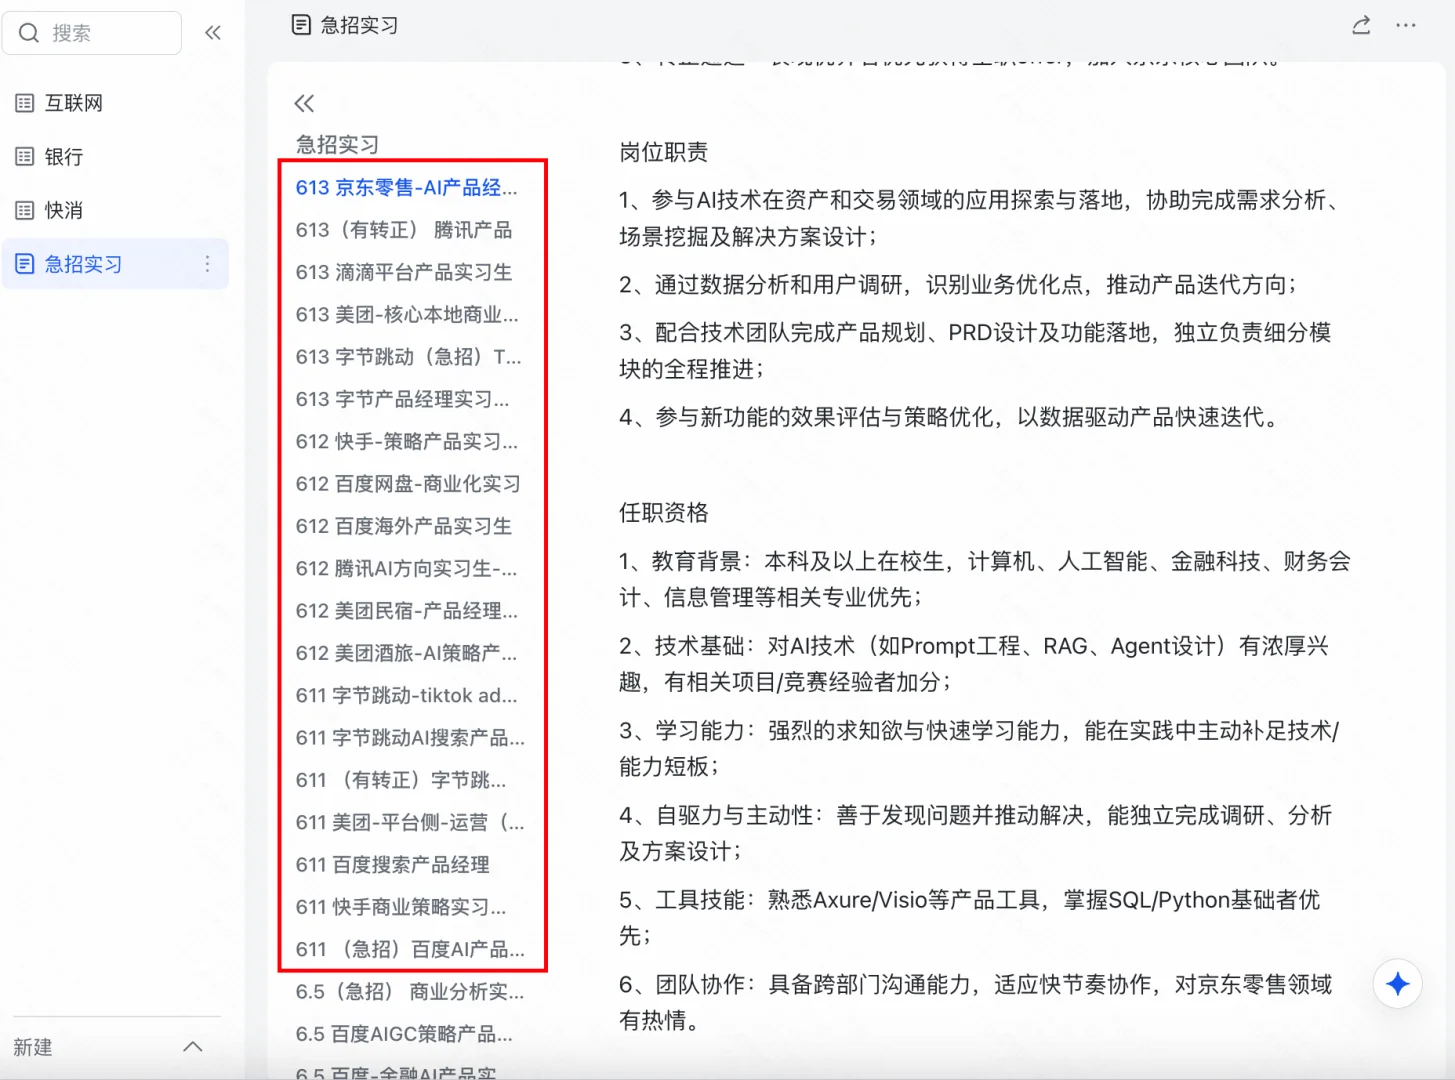This screenshot has width=1455, height=1080.
Task: Click line starting 2、技术基础
Action: pyautogui.click(x=974, y=664)
